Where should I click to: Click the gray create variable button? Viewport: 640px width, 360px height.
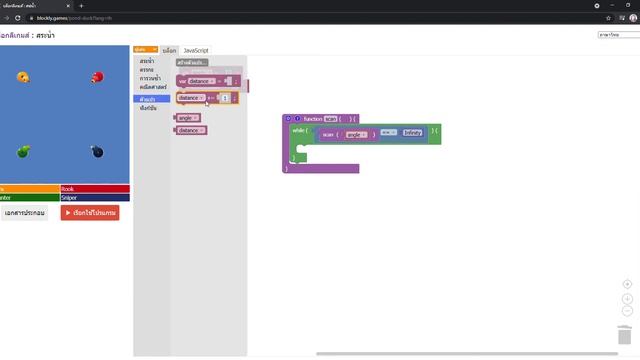tap(192, 62)
